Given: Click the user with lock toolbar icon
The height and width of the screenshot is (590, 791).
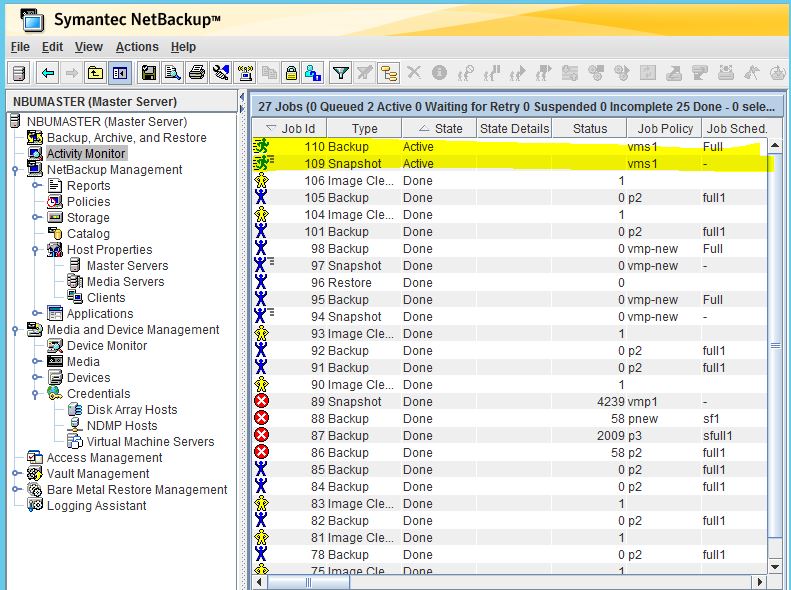Looking at the screenshot, I should tap(313, 74).
